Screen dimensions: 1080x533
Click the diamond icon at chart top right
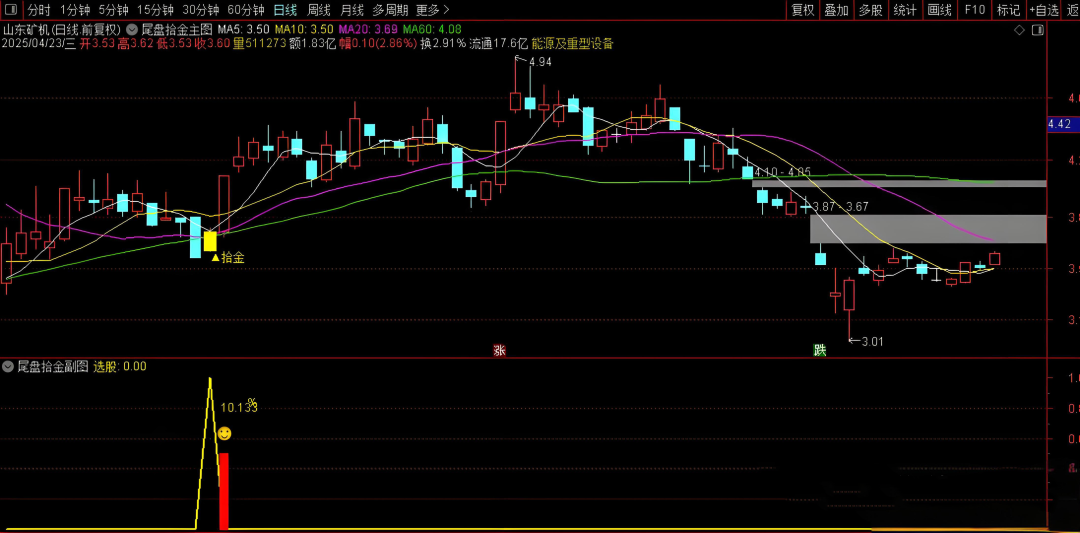1019,30
